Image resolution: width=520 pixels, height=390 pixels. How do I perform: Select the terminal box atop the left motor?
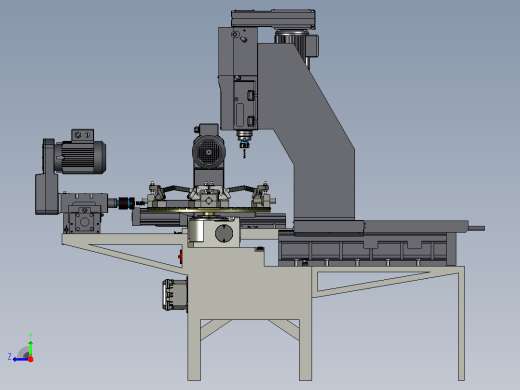pyautogui.click(x=82, y=135)
